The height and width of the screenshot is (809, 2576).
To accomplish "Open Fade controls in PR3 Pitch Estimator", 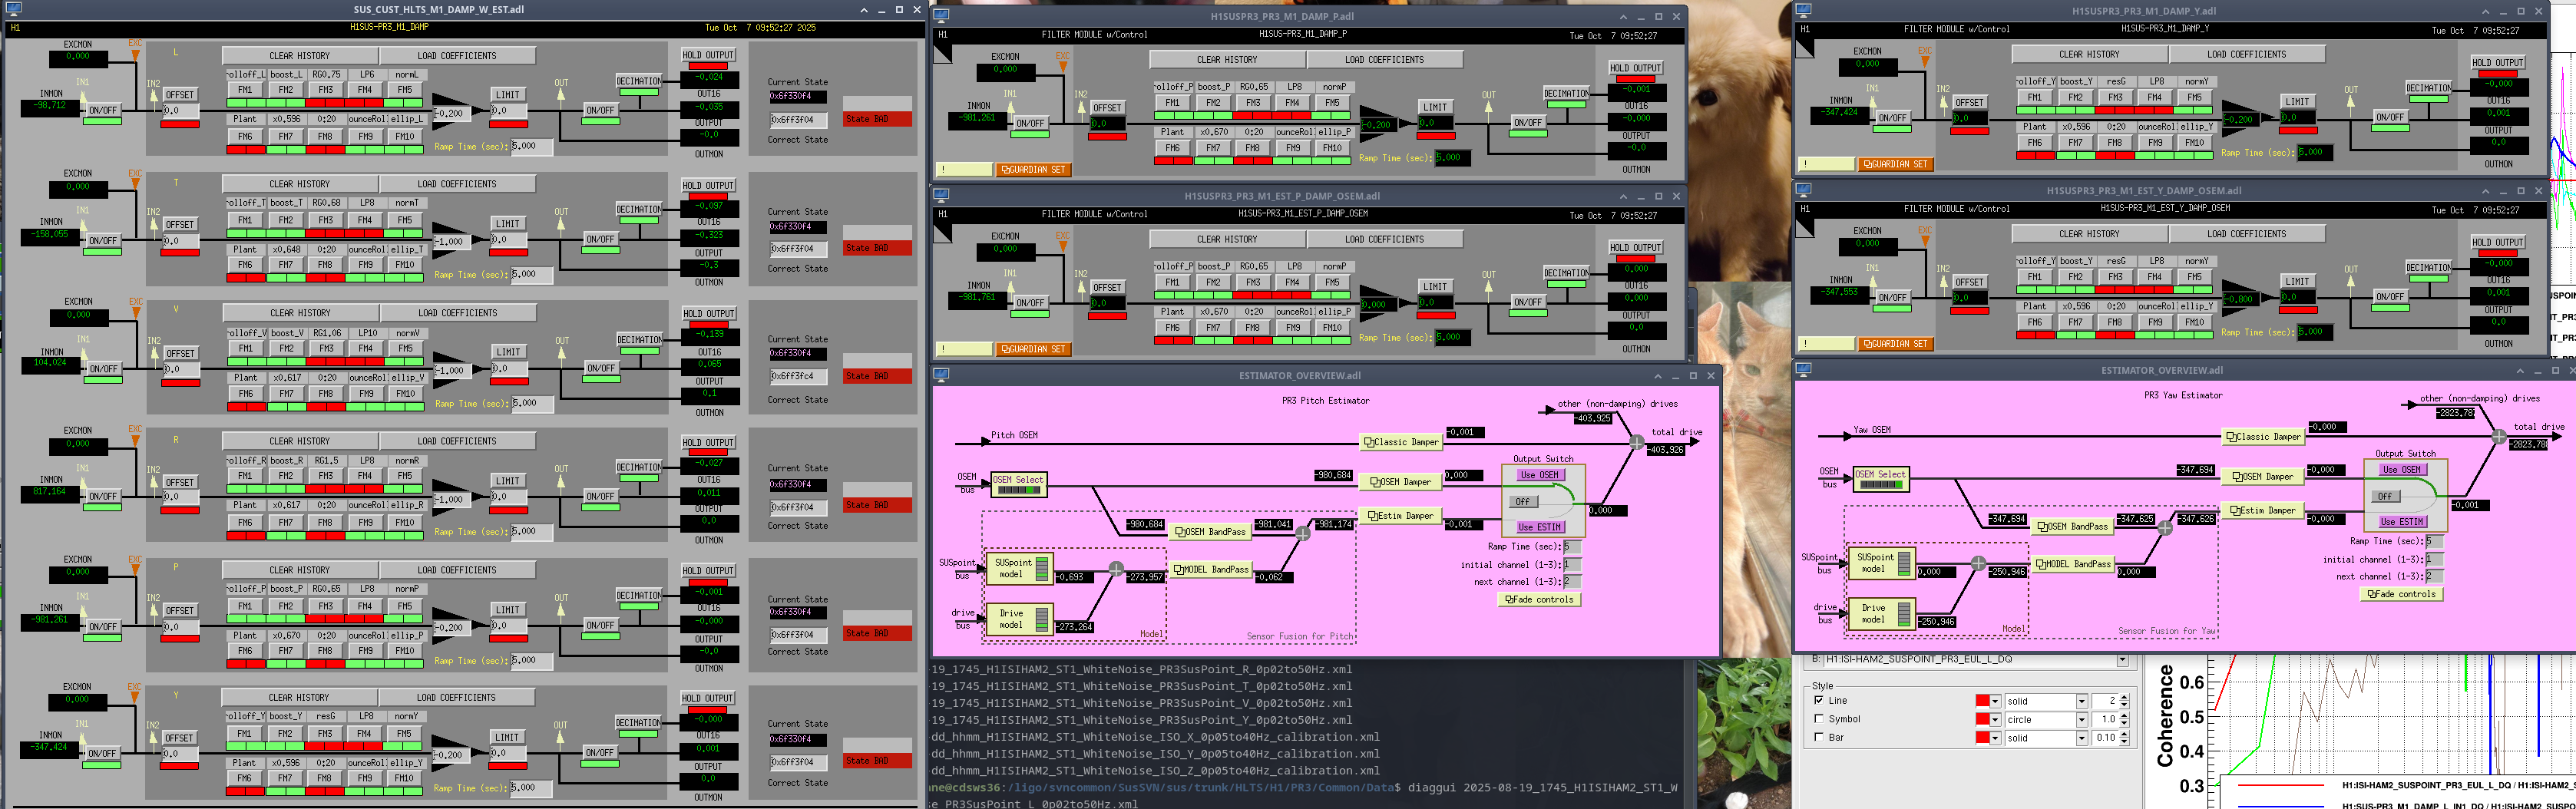I will (x=1540, y=600).
